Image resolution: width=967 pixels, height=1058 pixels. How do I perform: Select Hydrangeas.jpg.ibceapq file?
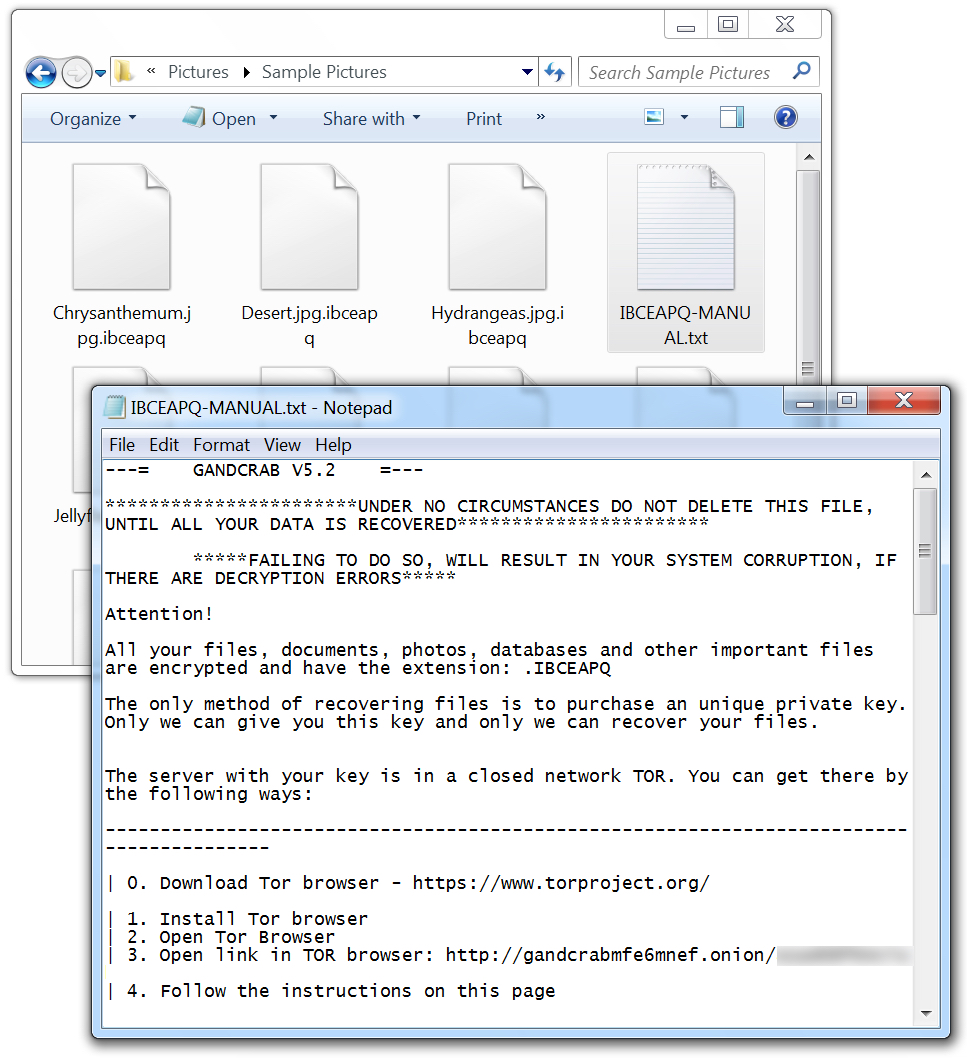[x=497, y=255]
